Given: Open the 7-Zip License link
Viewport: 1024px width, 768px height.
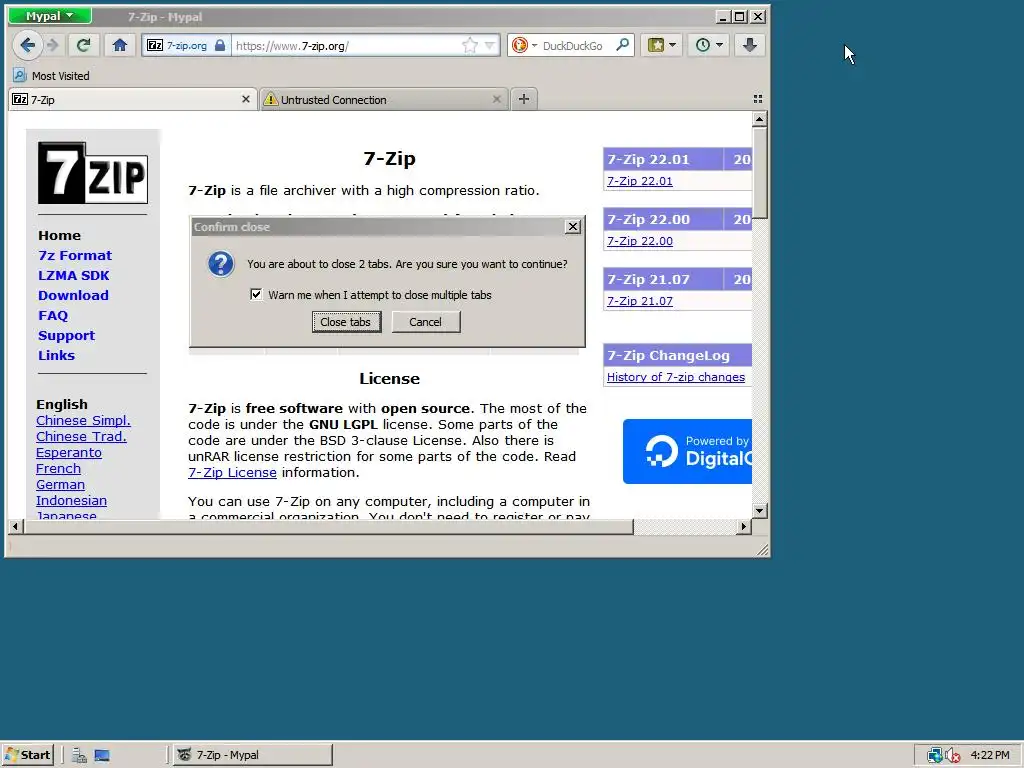Looking at the screenshot, I should pyautogui.click(x=232, y=472).
